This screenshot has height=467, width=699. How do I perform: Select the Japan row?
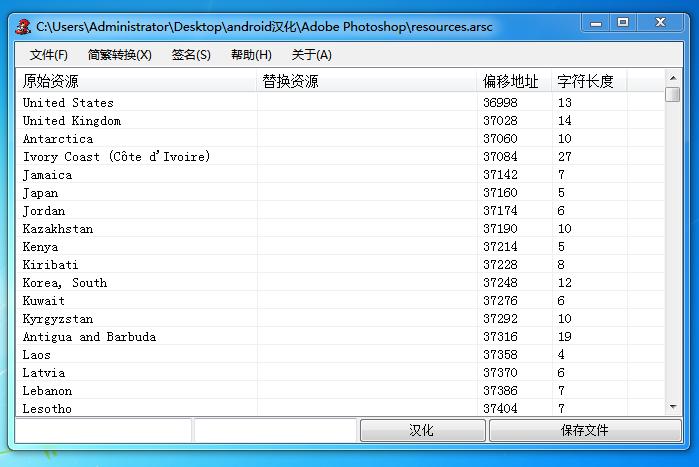coord(340,193)
